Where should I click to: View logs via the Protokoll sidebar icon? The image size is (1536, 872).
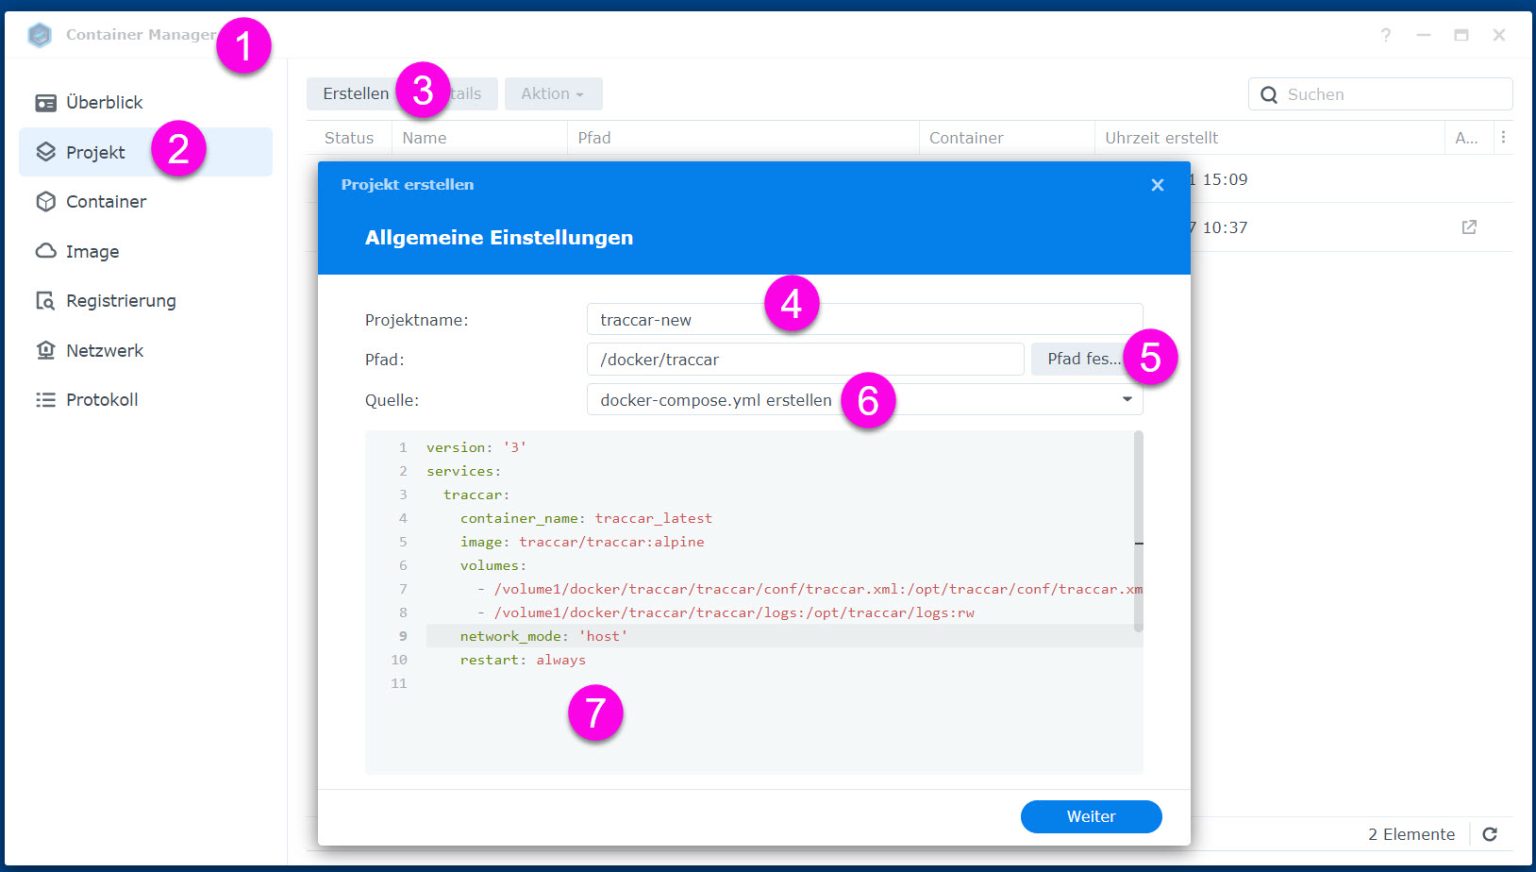click(x=45, y=399)
